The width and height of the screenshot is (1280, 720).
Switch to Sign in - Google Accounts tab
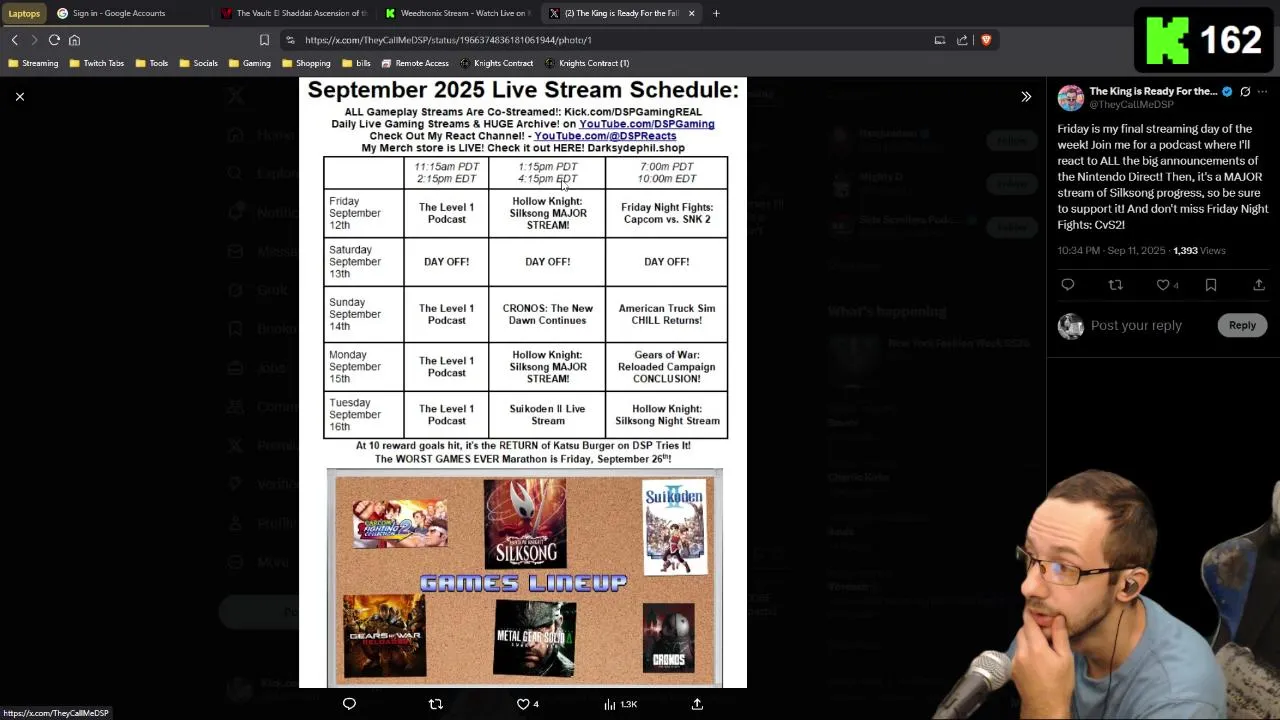pyautogui.click(x=118, y=13)
